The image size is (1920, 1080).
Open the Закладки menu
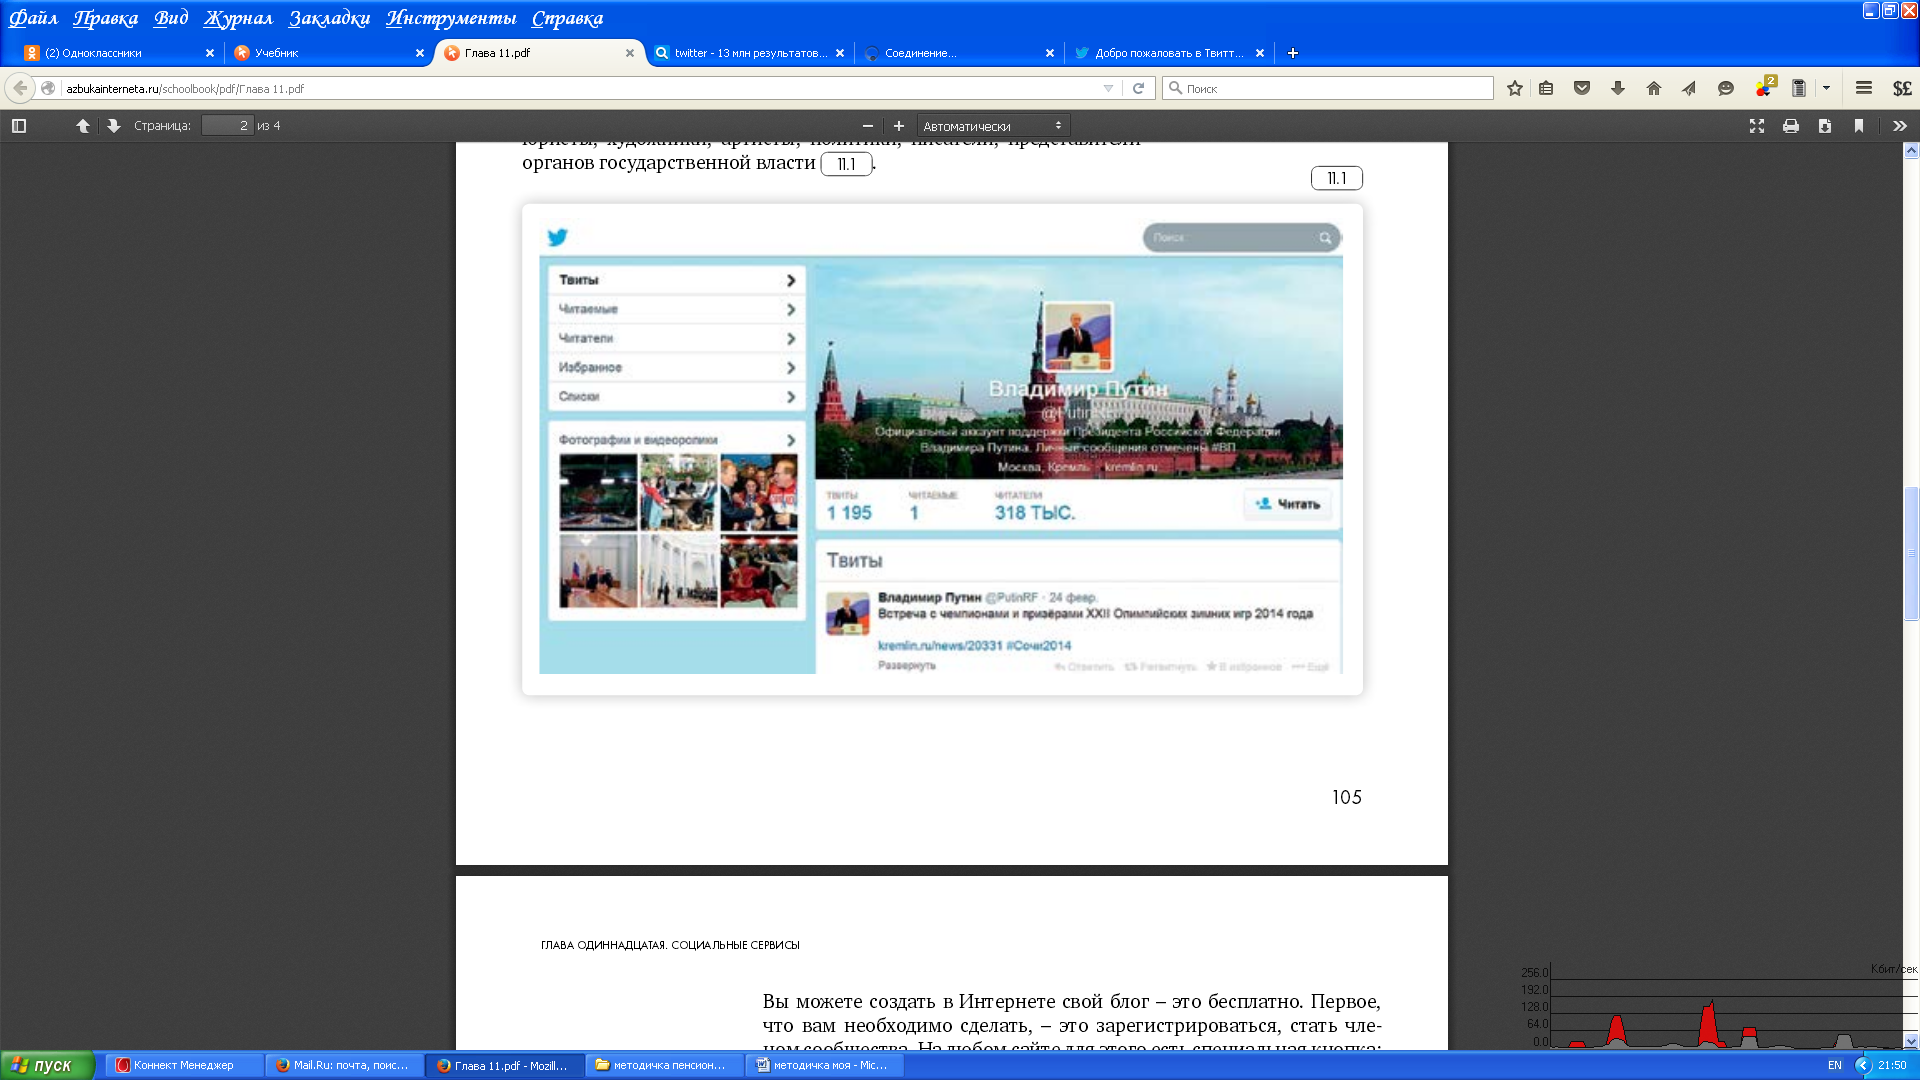pyautogui.click(x=329, y=18)
